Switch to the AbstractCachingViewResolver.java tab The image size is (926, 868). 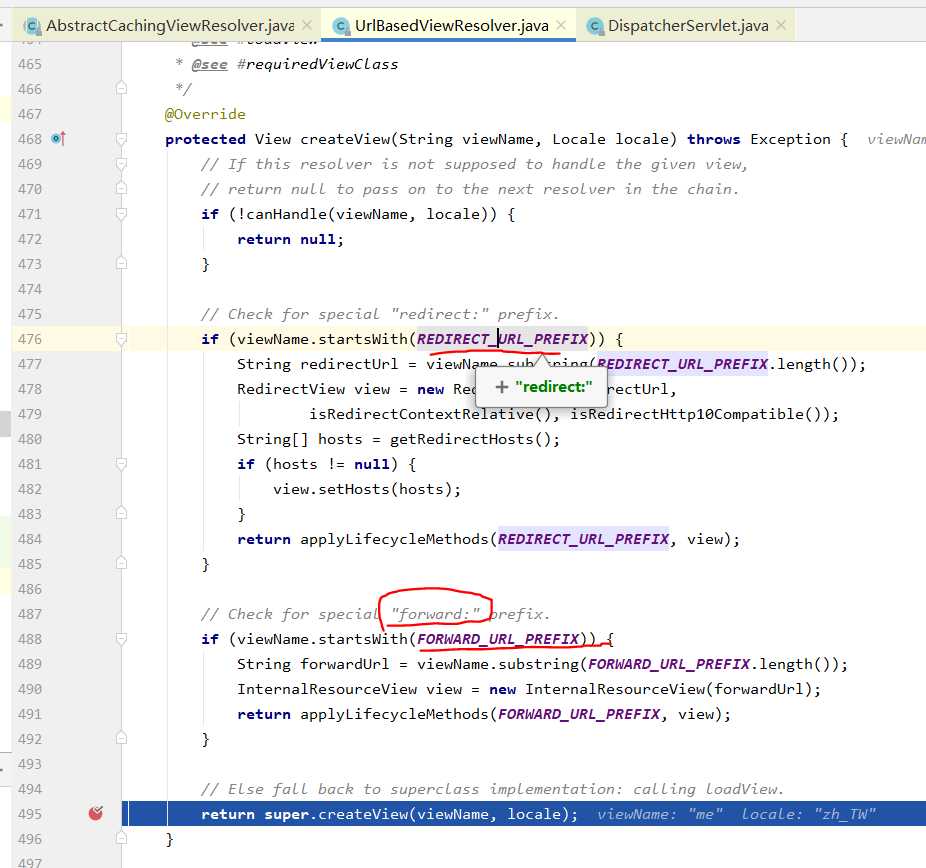(x=169, y=25)
